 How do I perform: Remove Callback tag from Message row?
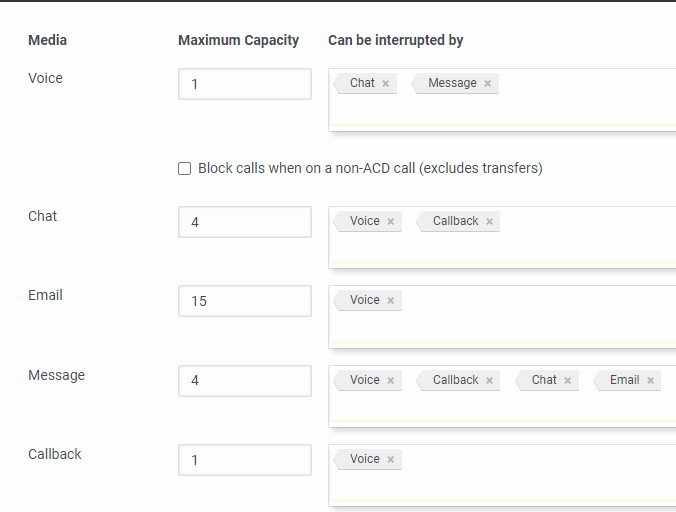[489, 381]
